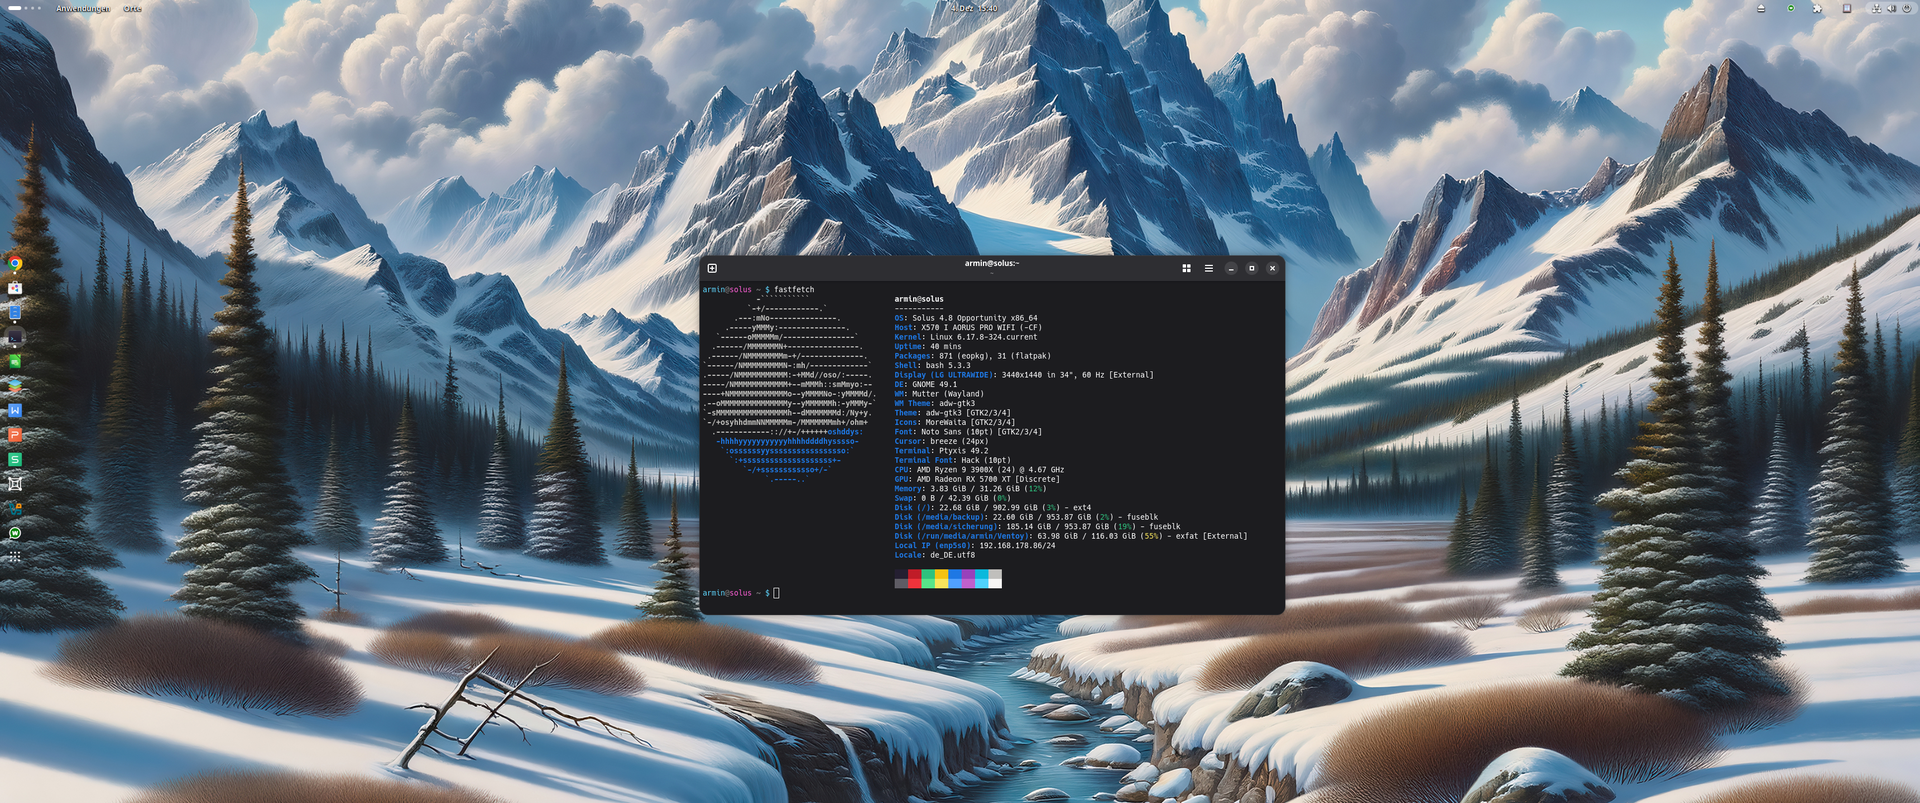Open the Orte menu in top bar

point(132,8)
